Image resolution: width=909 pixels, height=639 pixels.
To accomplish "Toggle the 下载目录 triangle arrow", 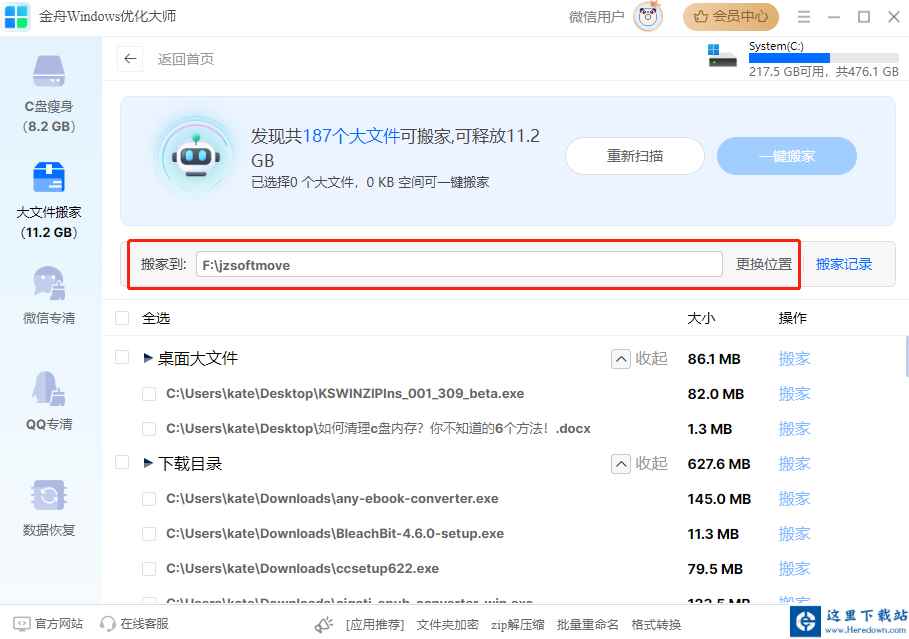I will [148, 463].
